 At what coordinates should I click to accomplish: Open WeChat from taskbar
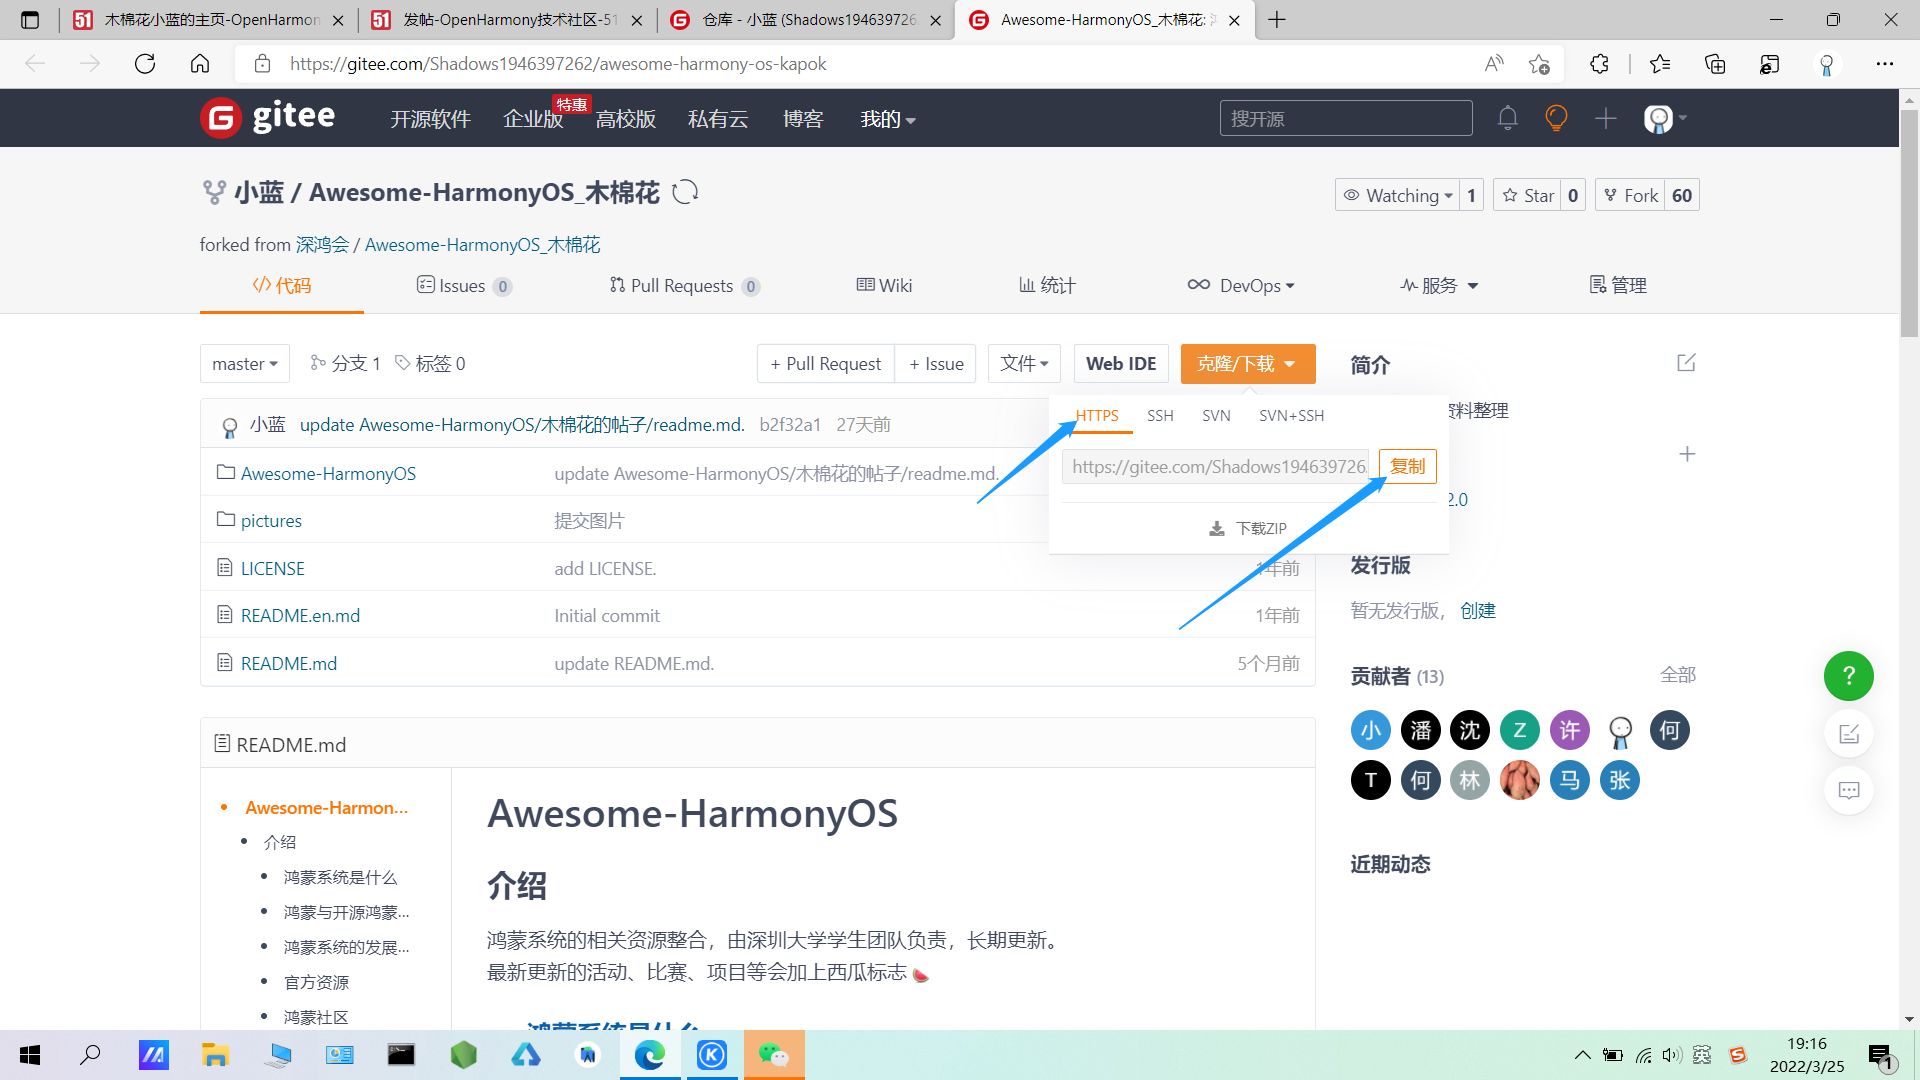click(x=774, y=1055)
